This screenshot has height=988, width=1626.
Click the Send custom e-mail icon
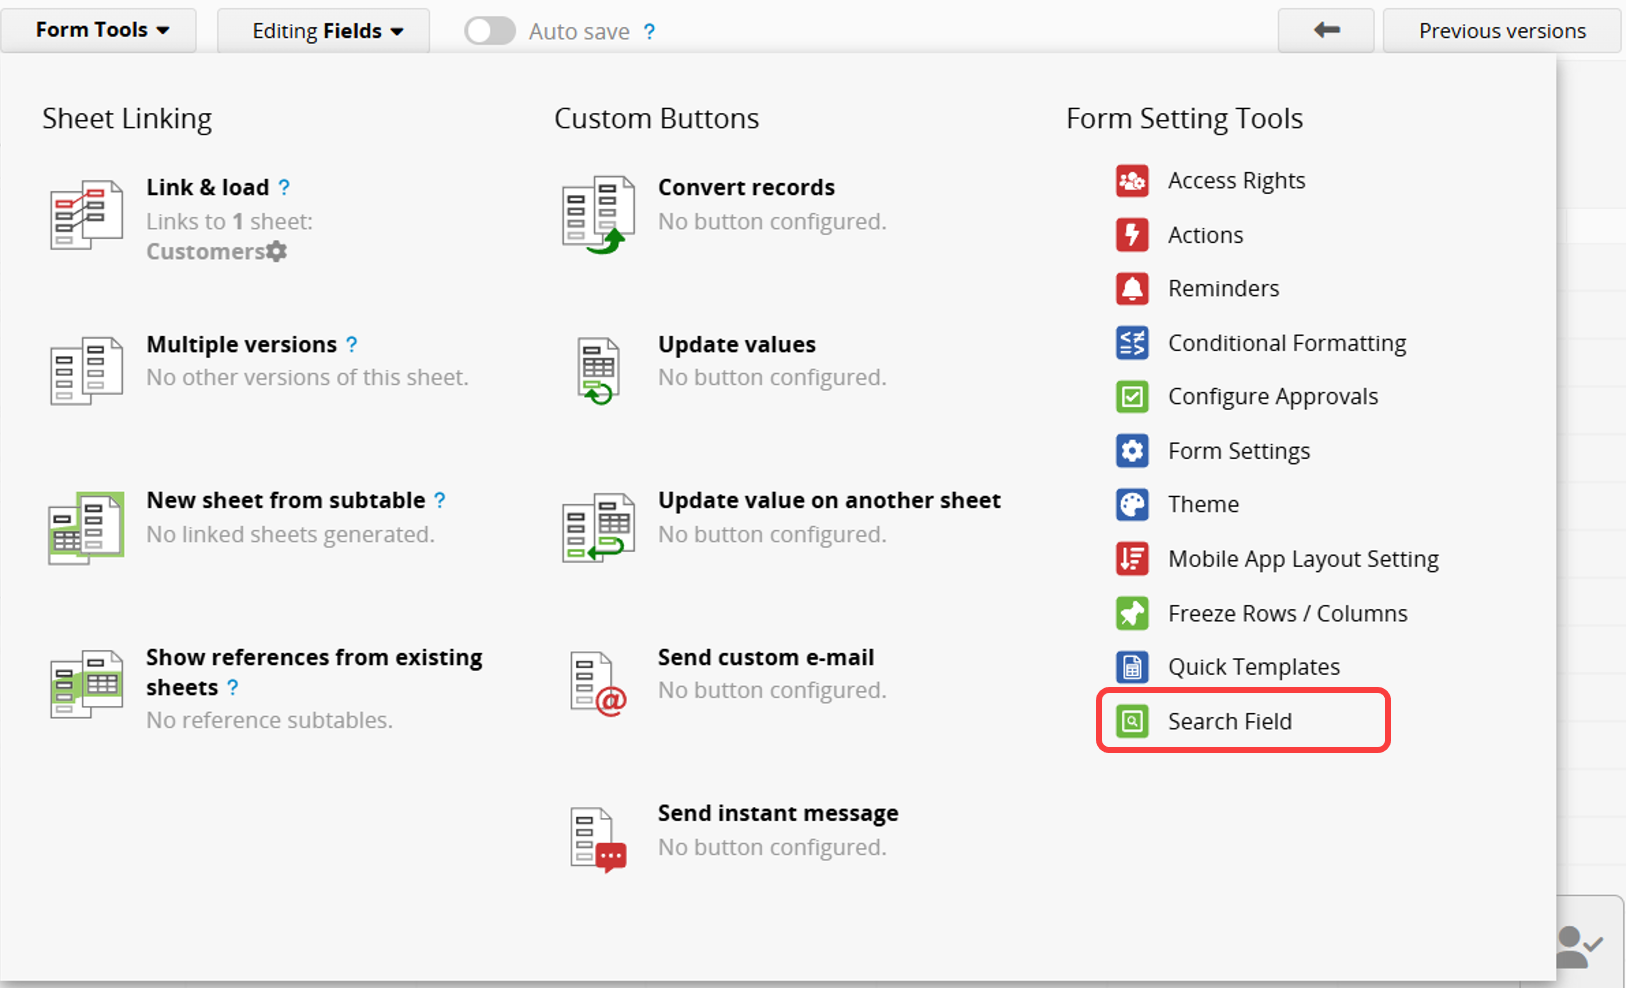598,684
